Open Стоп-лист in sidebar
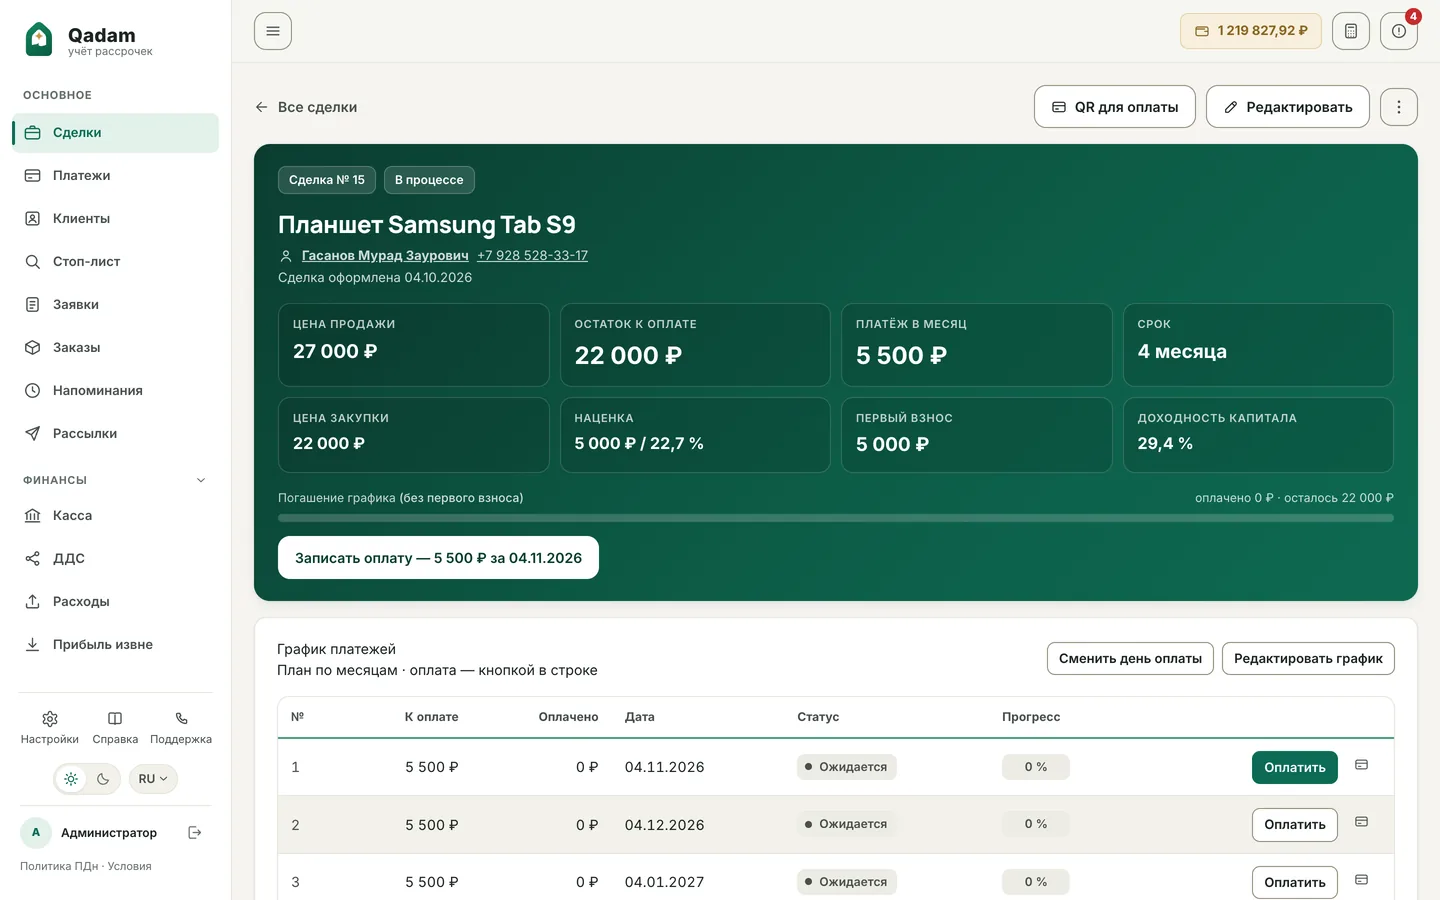 [115, 262]
